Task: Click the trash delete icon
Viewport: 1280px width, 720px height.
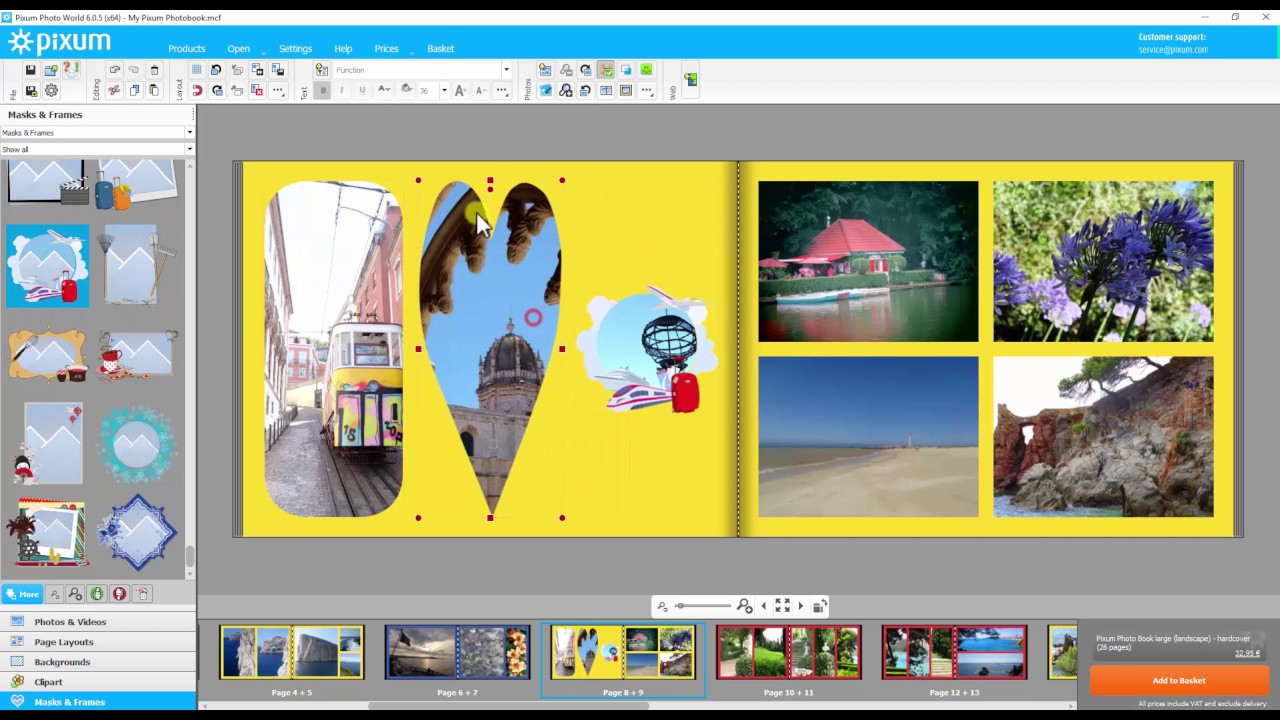Action: pyautogui.click(x=154, y=70)
